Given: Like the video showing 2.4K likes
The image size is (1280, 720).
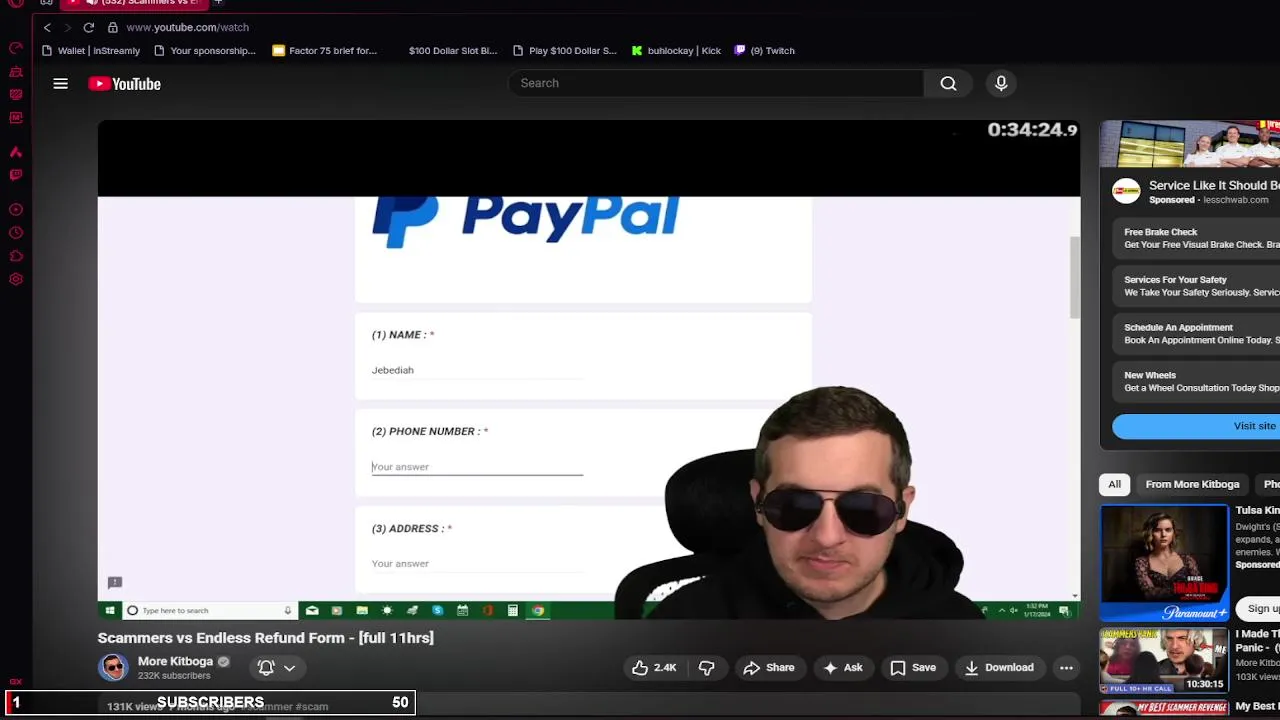Looking at the screenshot, I should click(x=654, y=668).
